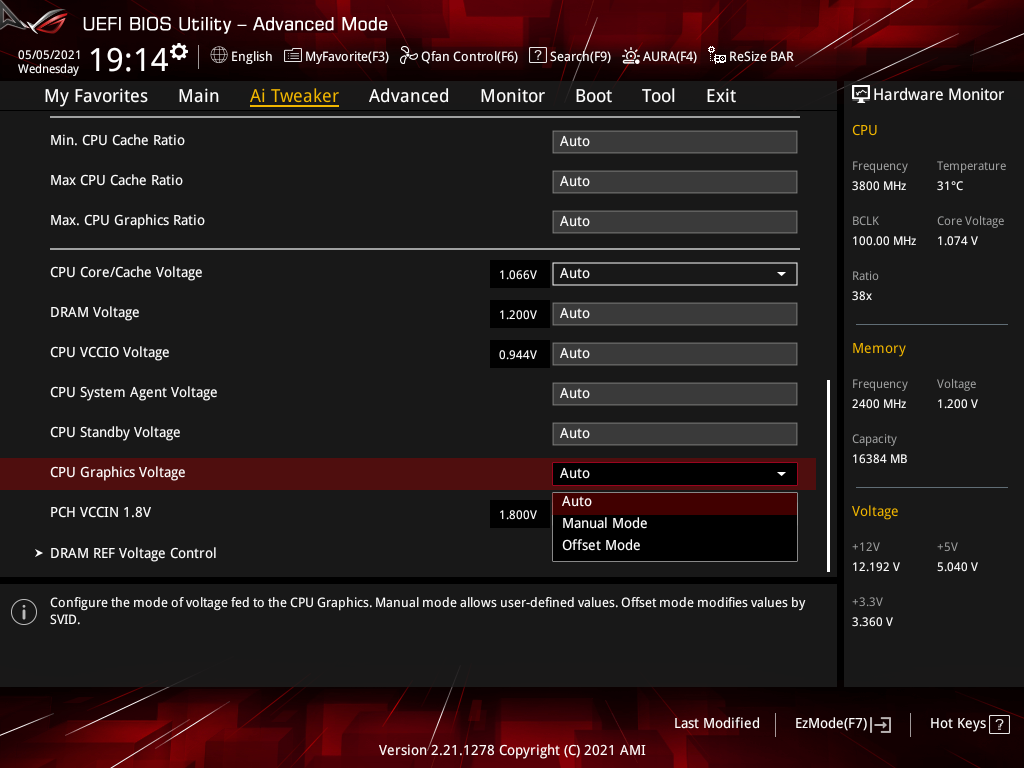
Task: Click DRAM Voltage Auto field
Action: (x=675, y=313)
